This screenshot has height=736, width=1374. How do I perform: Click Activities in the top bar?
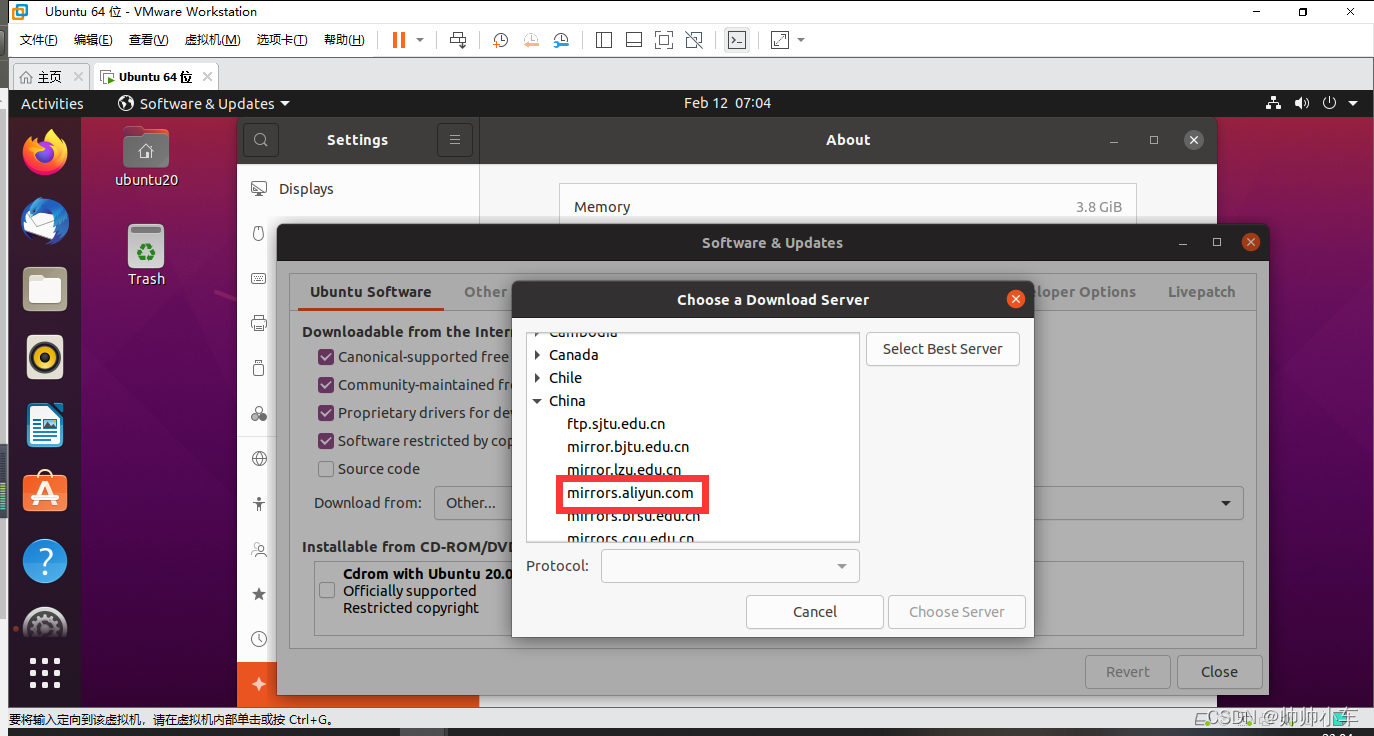coord(52,103)
